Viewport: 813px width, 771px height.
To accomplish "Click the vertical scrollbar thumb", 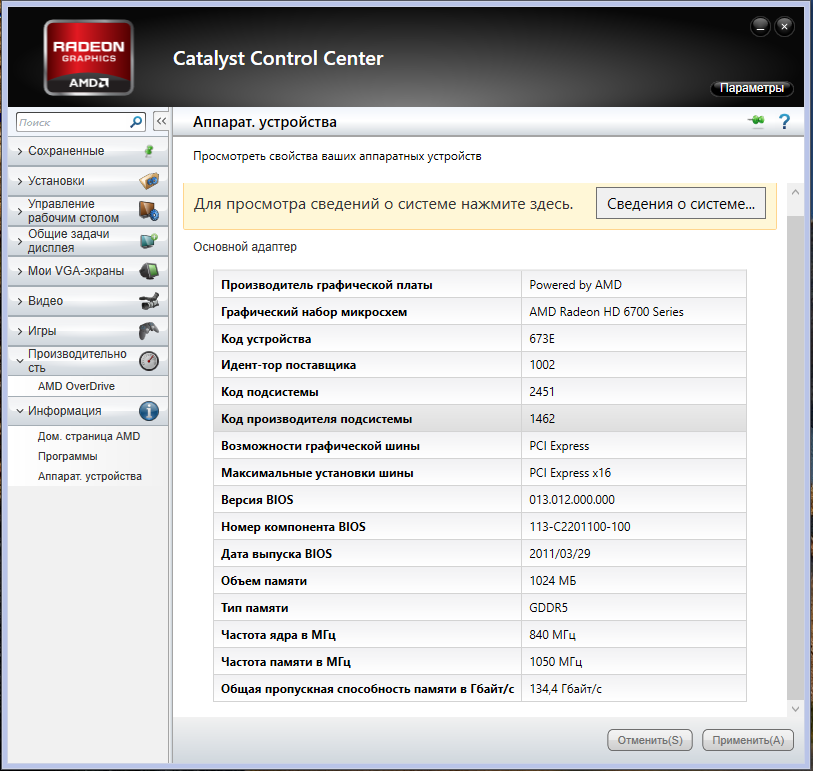I will [795, 459].
